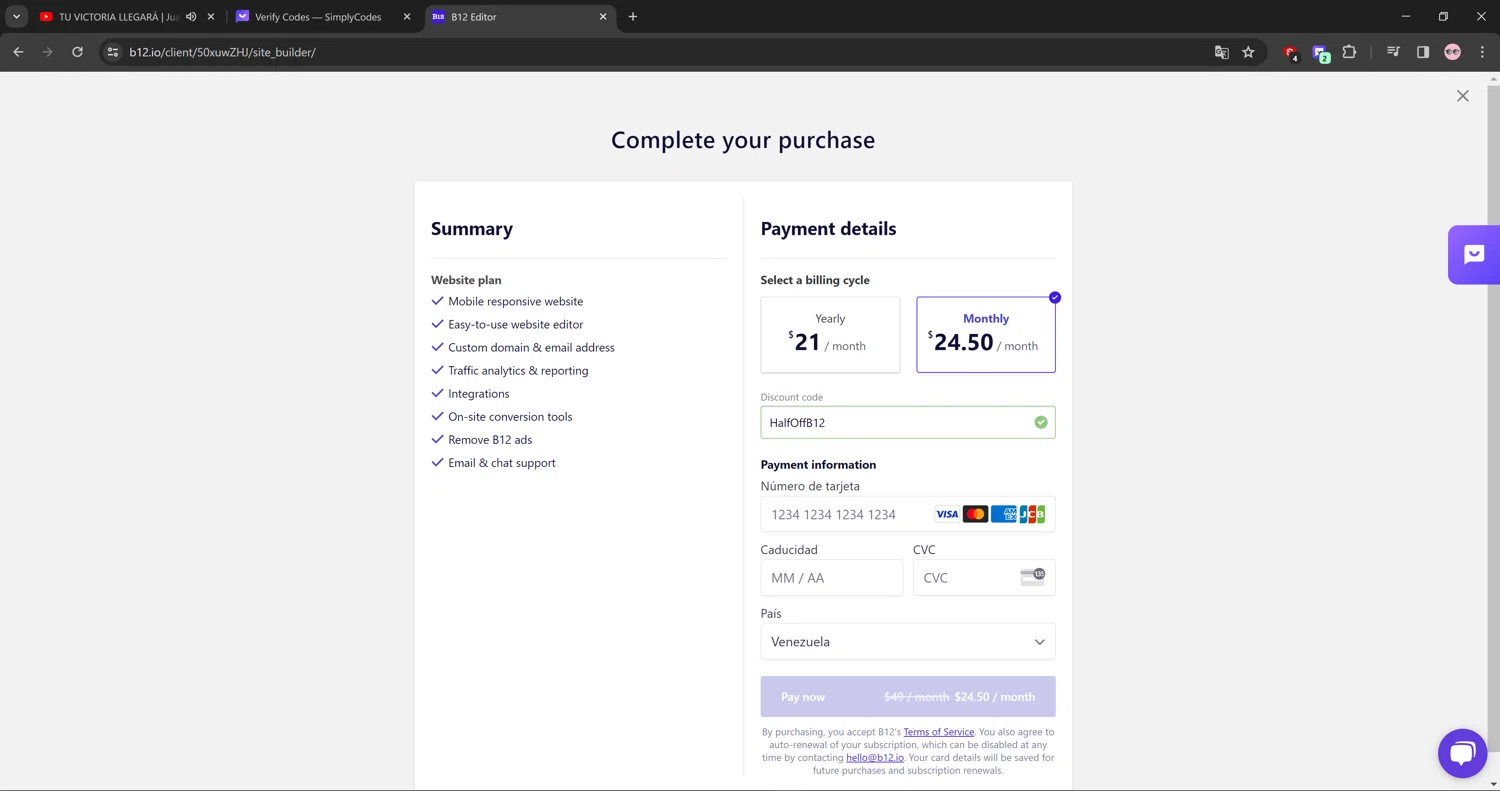Open the tab search dropdown arrow

pyautogui.click(x=16, y=16)
